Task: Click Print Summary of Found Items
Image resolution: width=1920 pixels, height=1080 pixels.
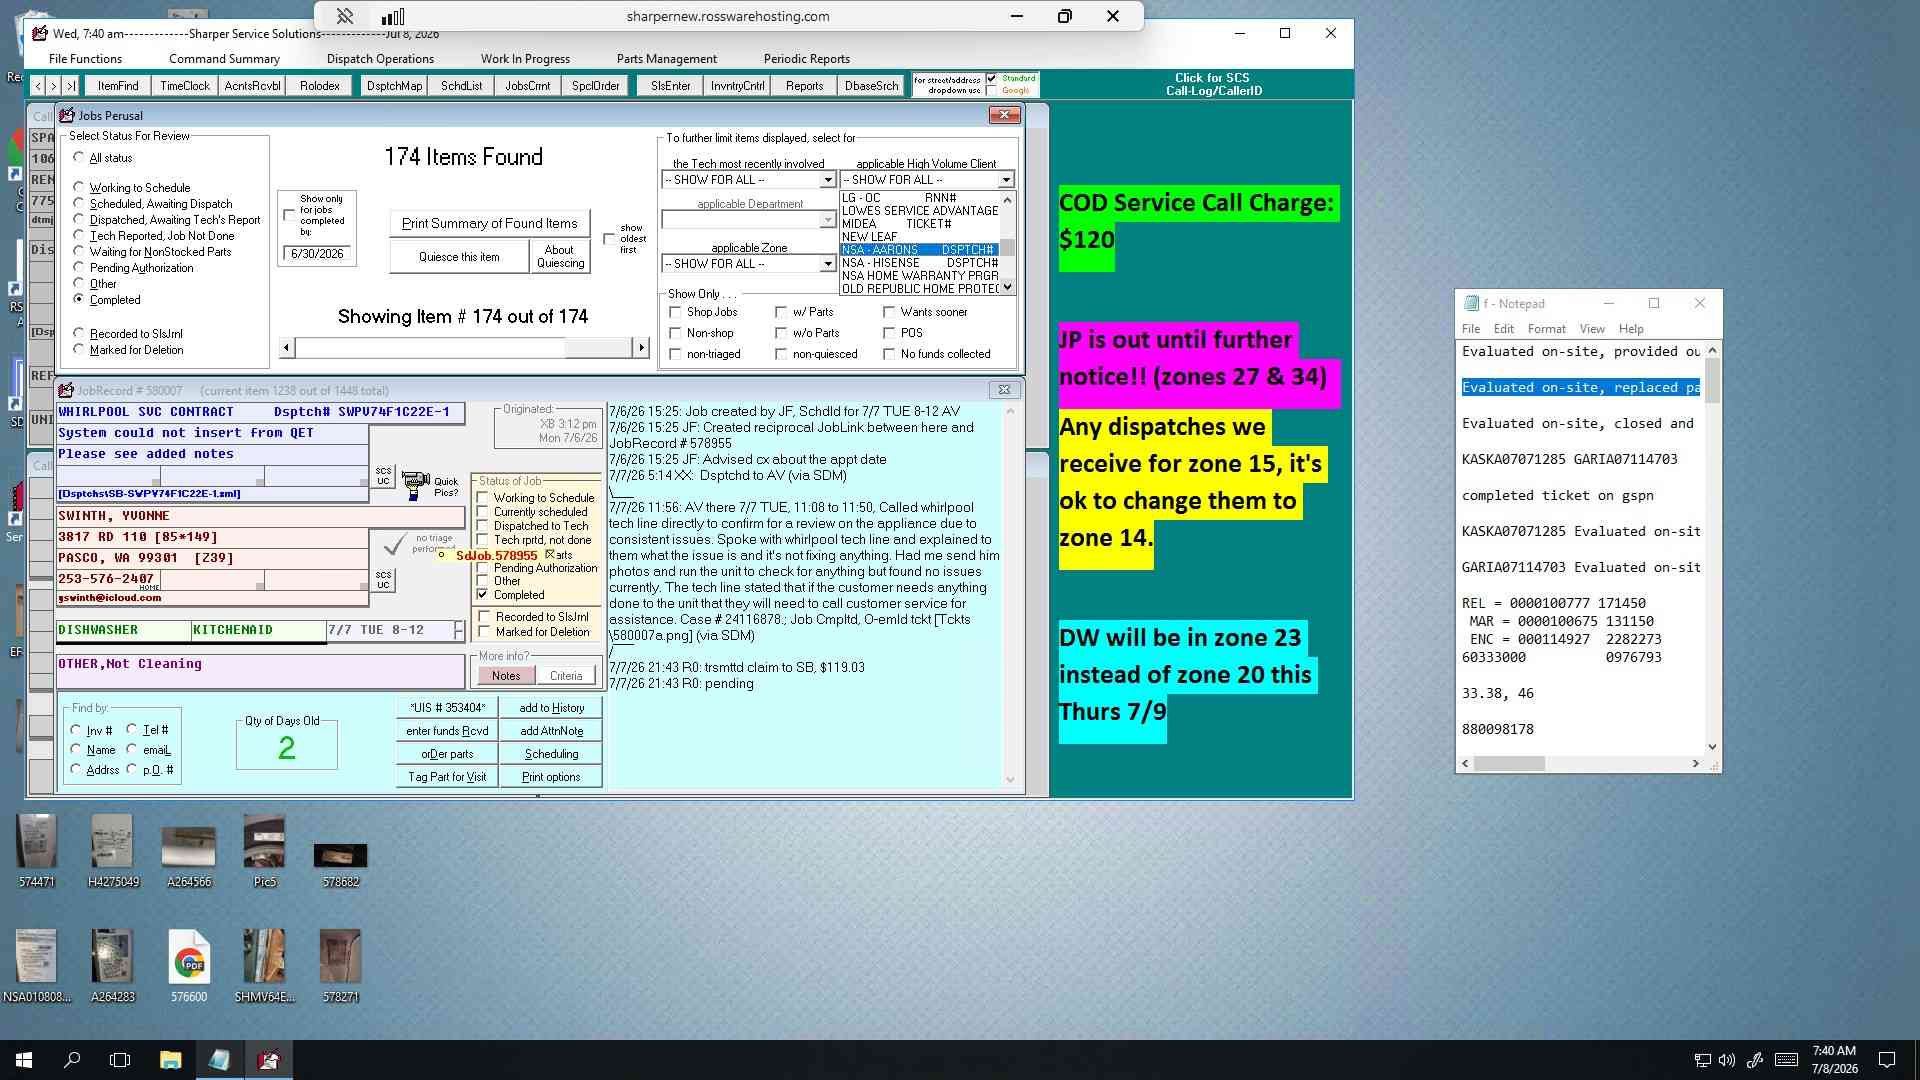Action: [489, 223]
